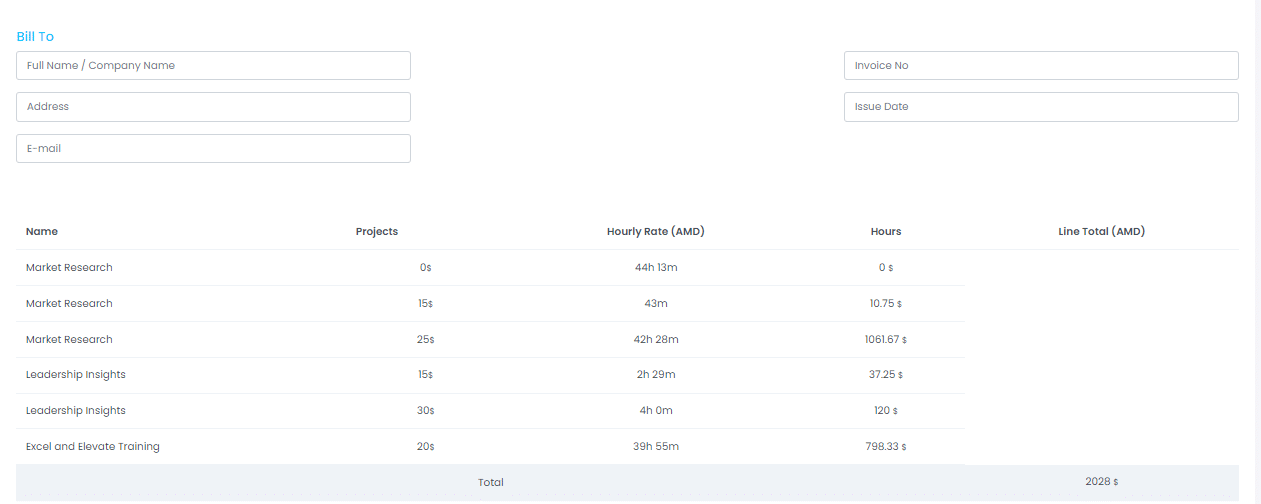The width and height of the screenshot is (1261, 504).
Task: Click the E-mail input field
Action: 213,148
